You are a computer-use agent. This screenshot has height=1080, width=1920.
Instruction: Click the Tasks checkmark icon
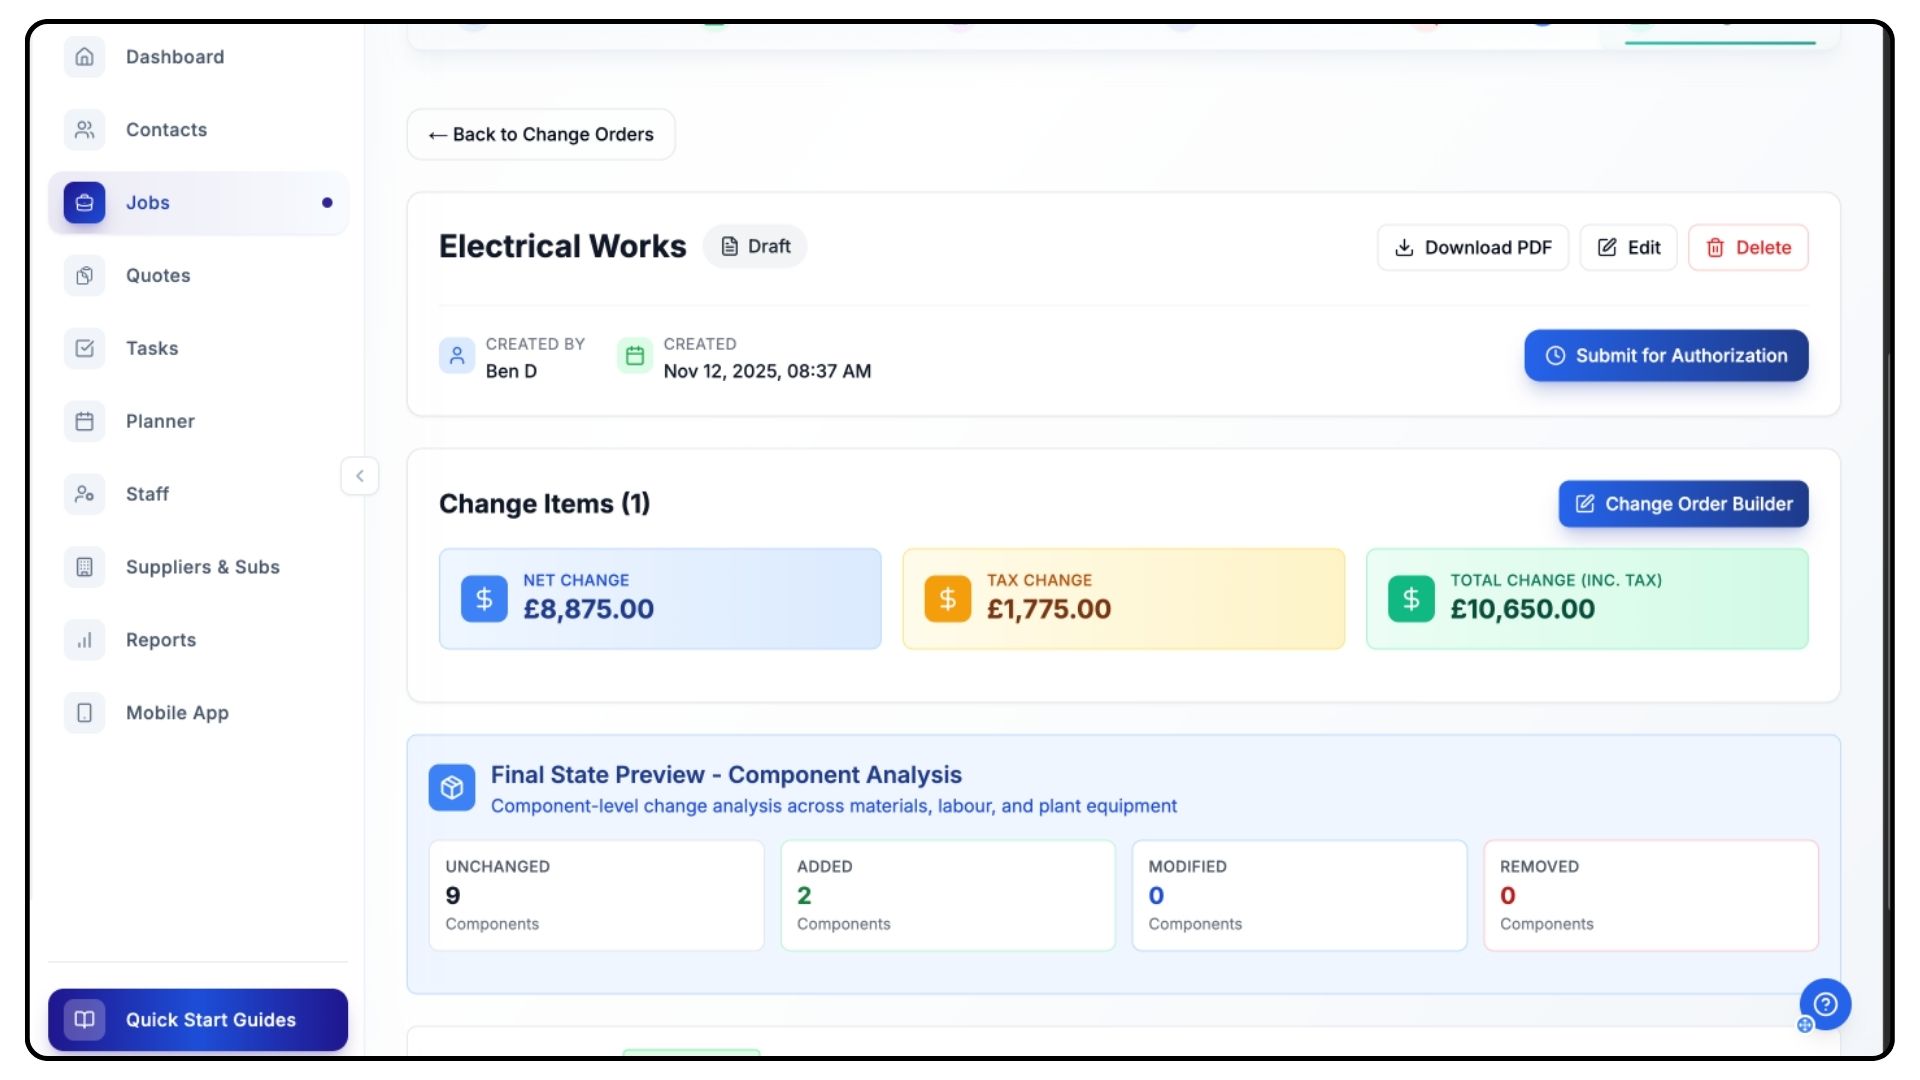(x=85, y=348)
